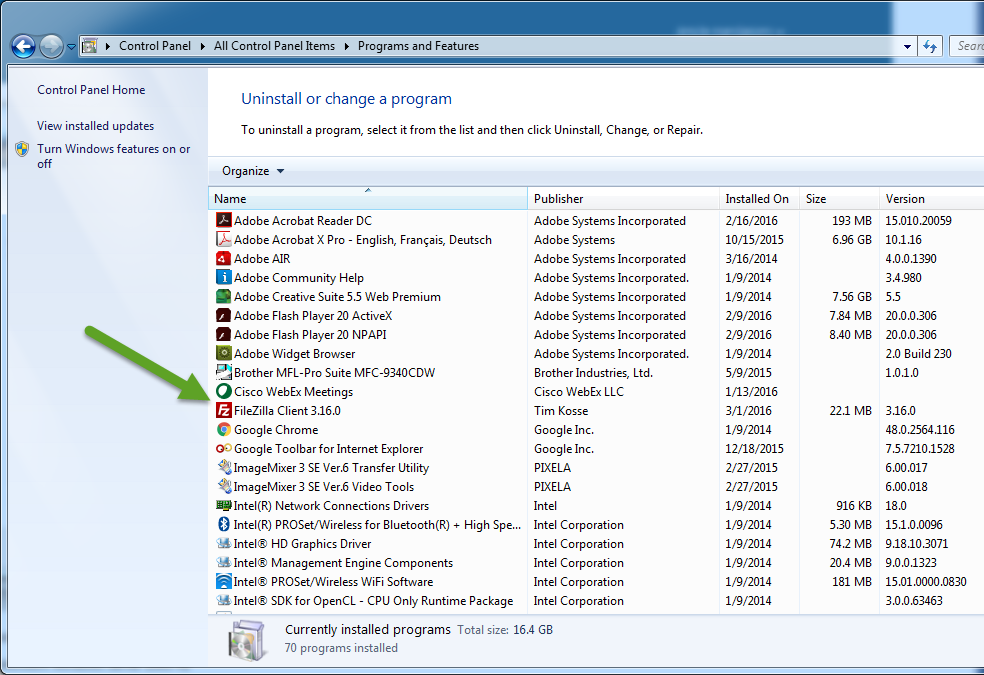
Task: Click the Brother MFL-Pro Suite icon
Action: [x=223, y=372]
